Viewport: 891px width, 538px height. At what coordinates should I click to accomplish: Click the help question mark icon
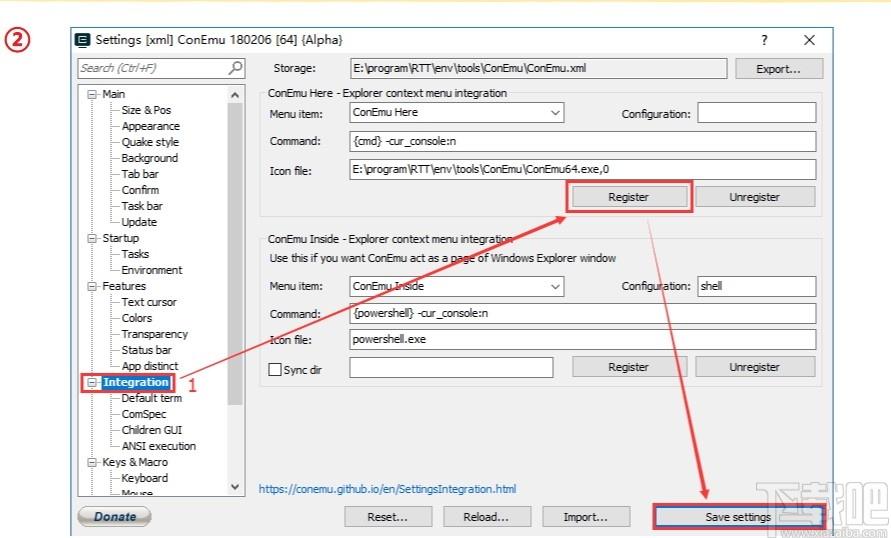[x=764, y=40]
